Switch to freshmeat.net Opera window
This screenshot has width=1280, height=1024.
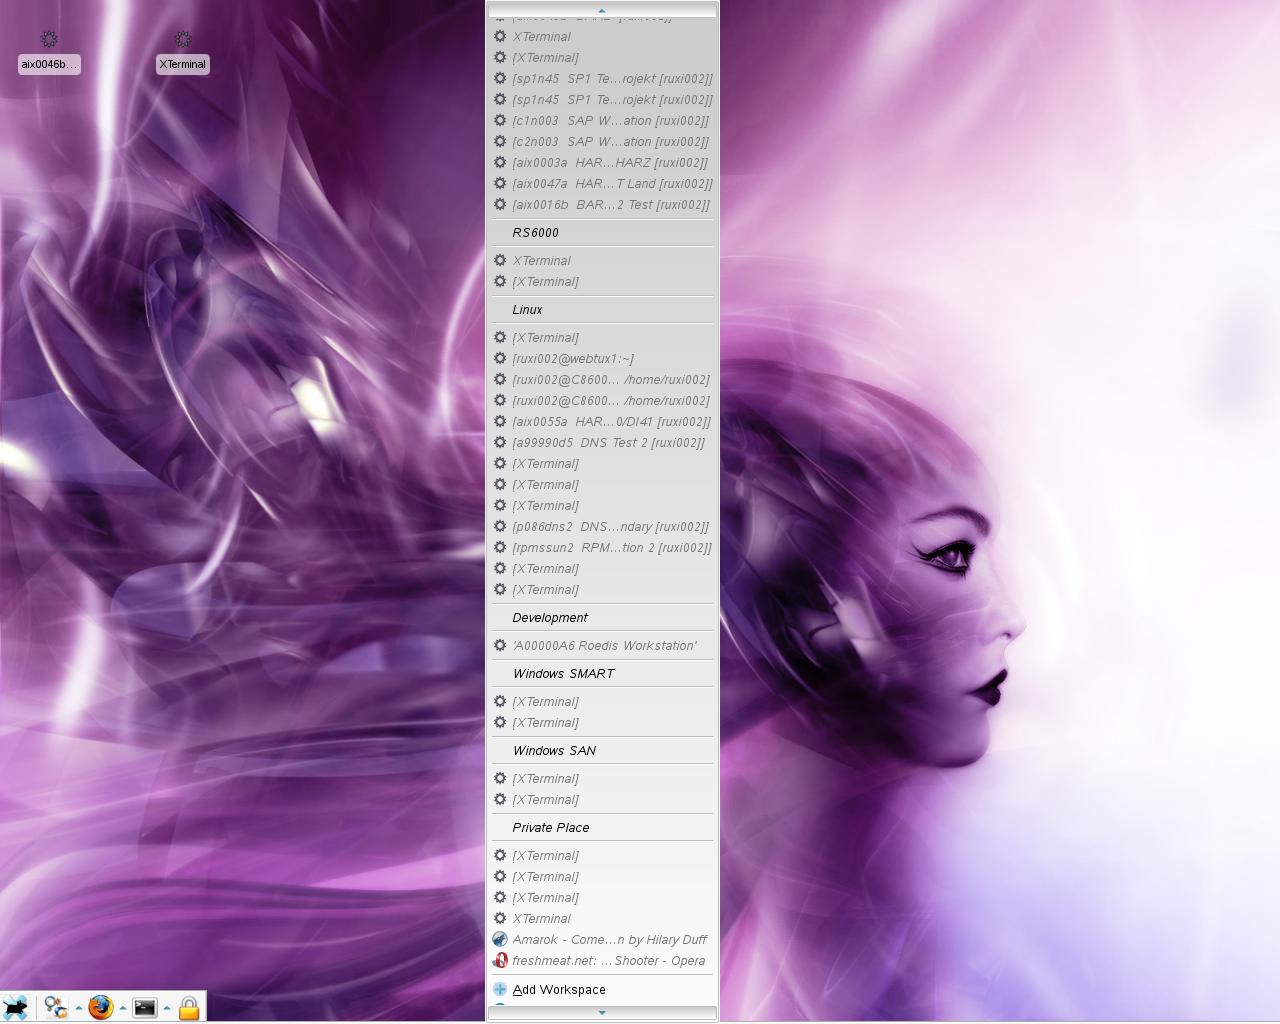pos(608,960)
